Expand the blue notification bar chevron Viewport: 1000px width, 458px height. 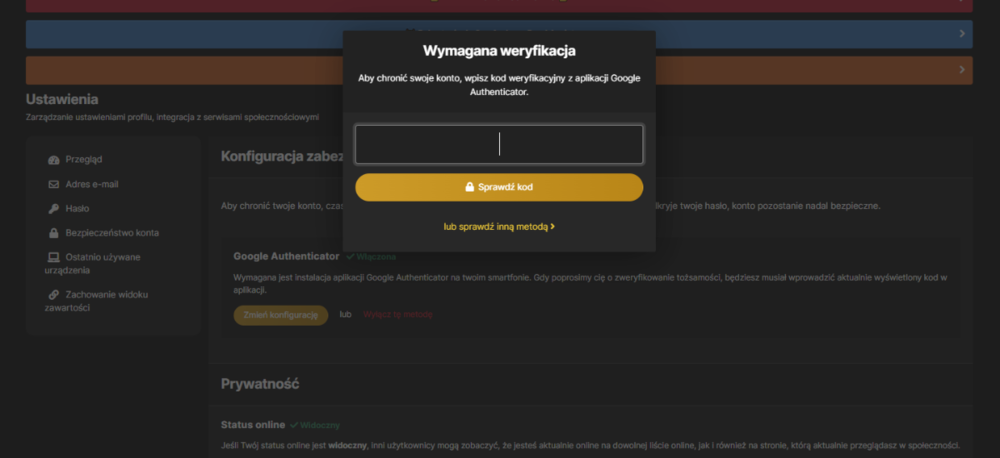point(962,34)
